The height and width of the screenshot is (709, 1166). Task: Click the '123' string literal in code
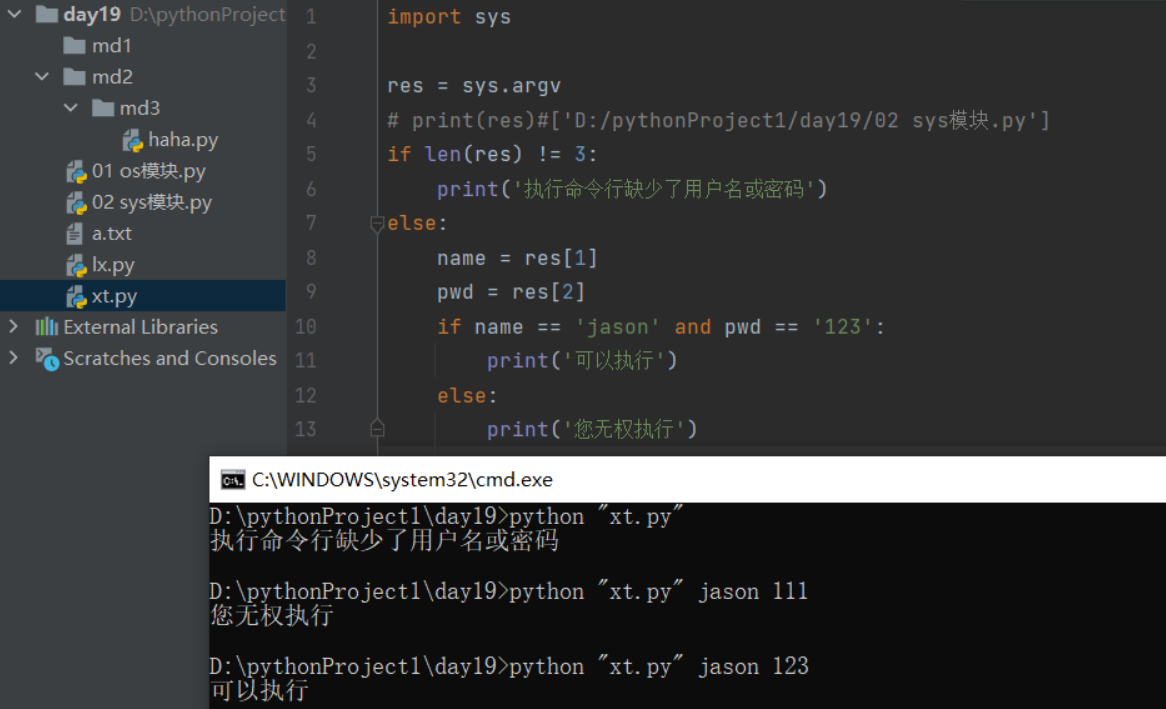(x=842, y=327)
